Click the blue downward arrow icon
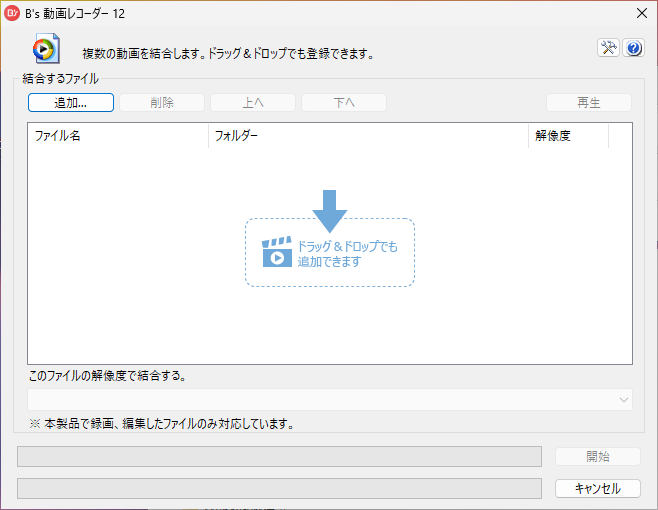Screen dimensions: 658x510 329,211
